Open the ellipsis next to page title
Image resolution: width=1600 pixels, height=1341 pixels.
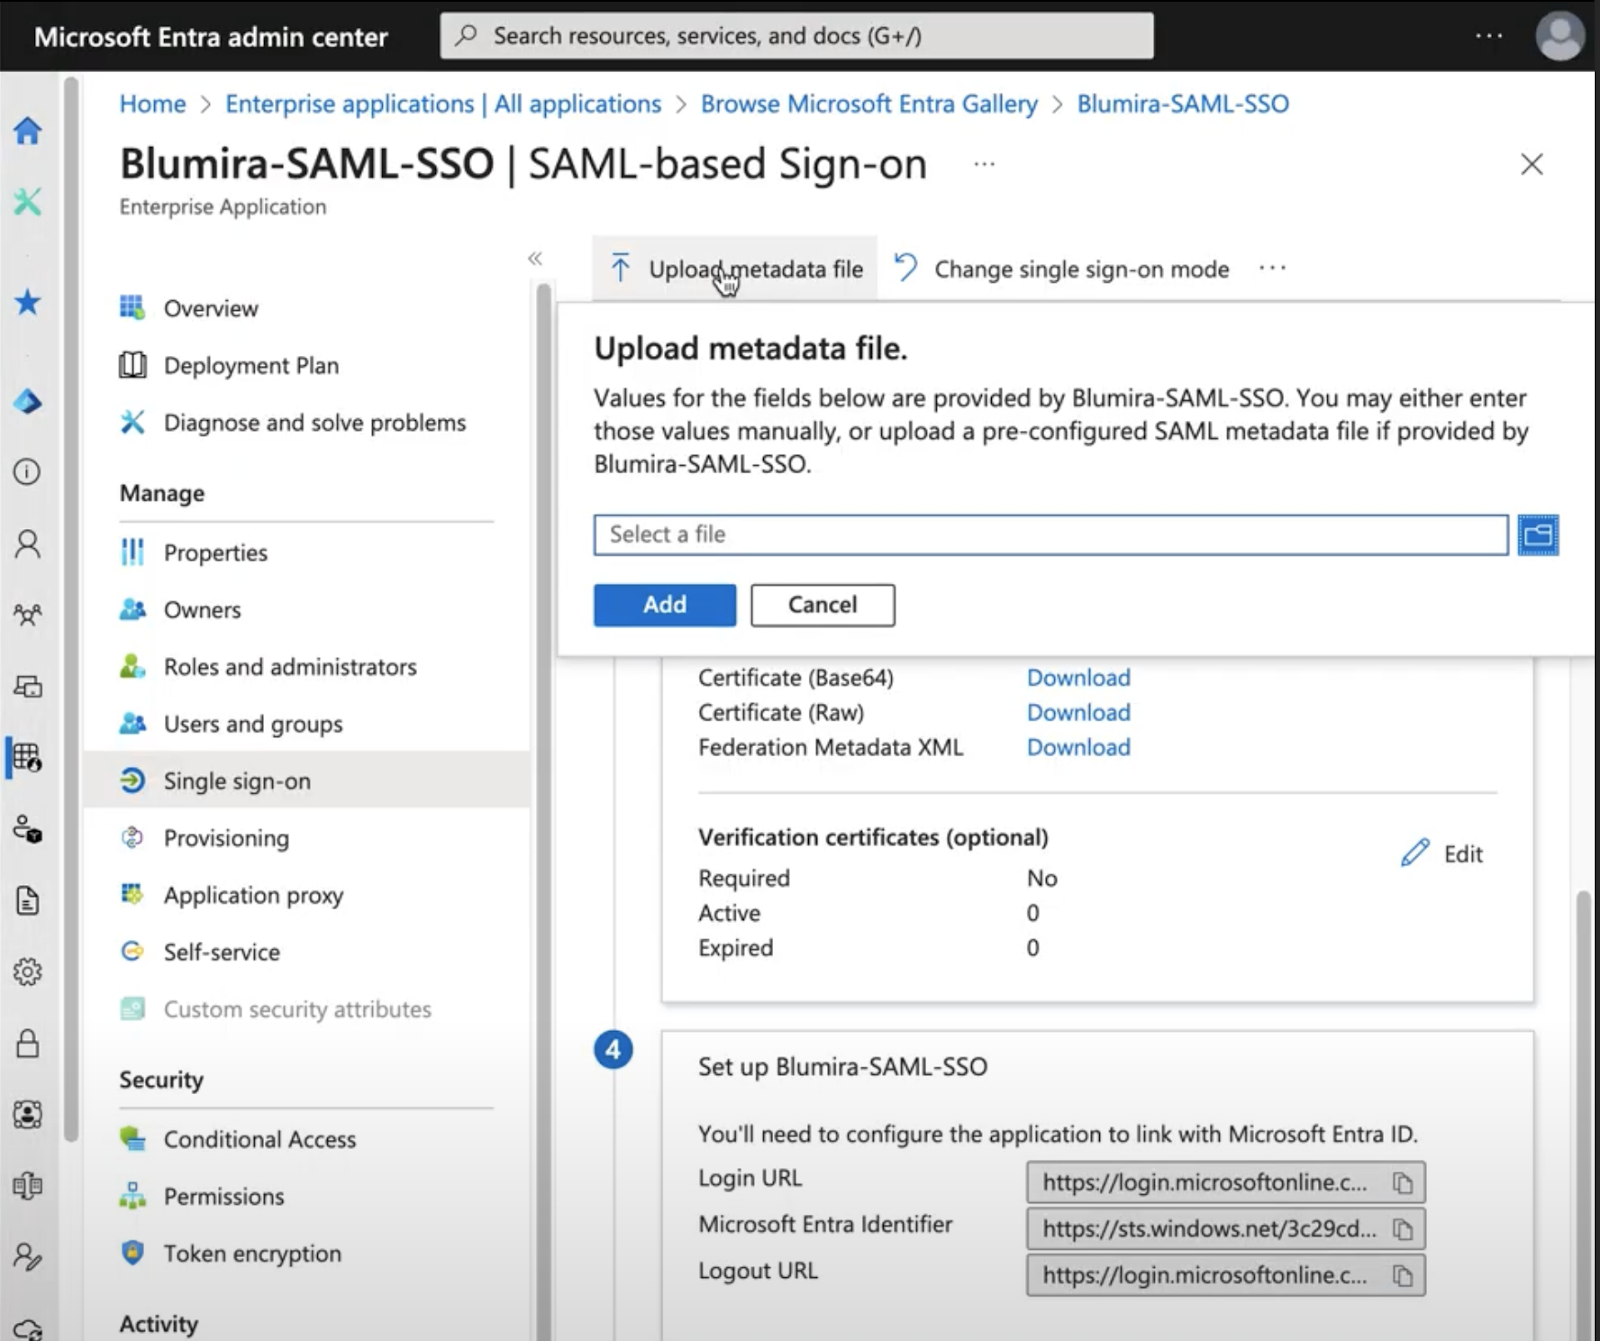tap(985, 164)
